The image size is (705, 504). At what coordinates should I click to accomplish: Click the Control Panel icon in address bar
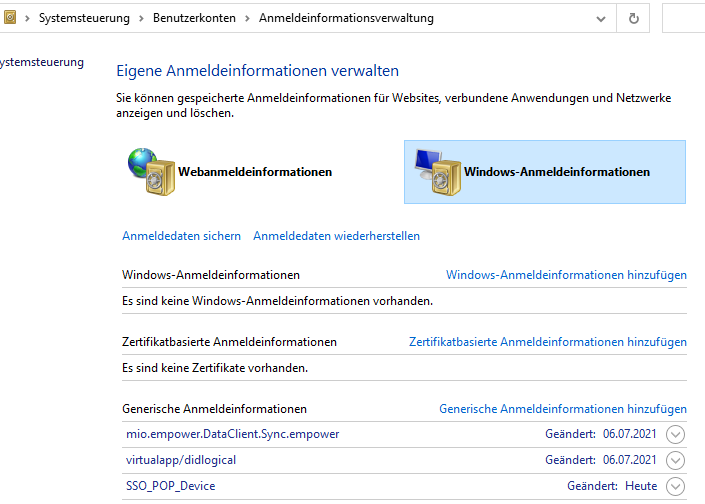(x=9, y=18)
